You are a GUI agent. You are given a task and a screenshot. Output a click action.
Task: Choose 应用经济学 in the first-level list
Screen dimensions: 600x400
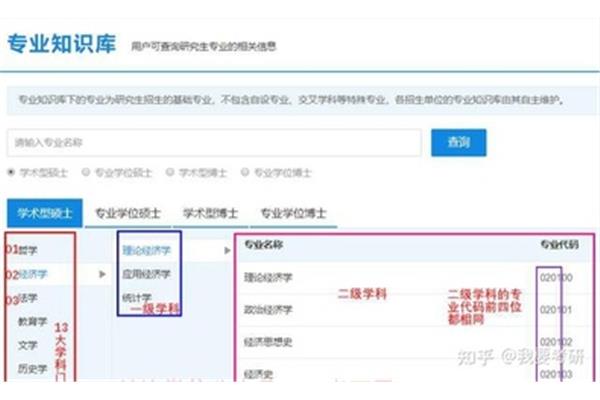click(x=147, y=274)
